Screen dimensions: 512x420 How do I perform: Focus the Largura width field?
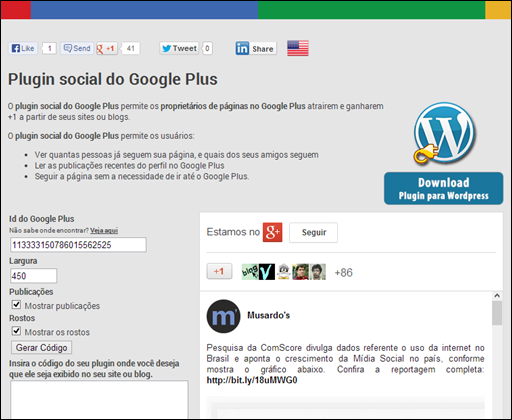[33, 276]
